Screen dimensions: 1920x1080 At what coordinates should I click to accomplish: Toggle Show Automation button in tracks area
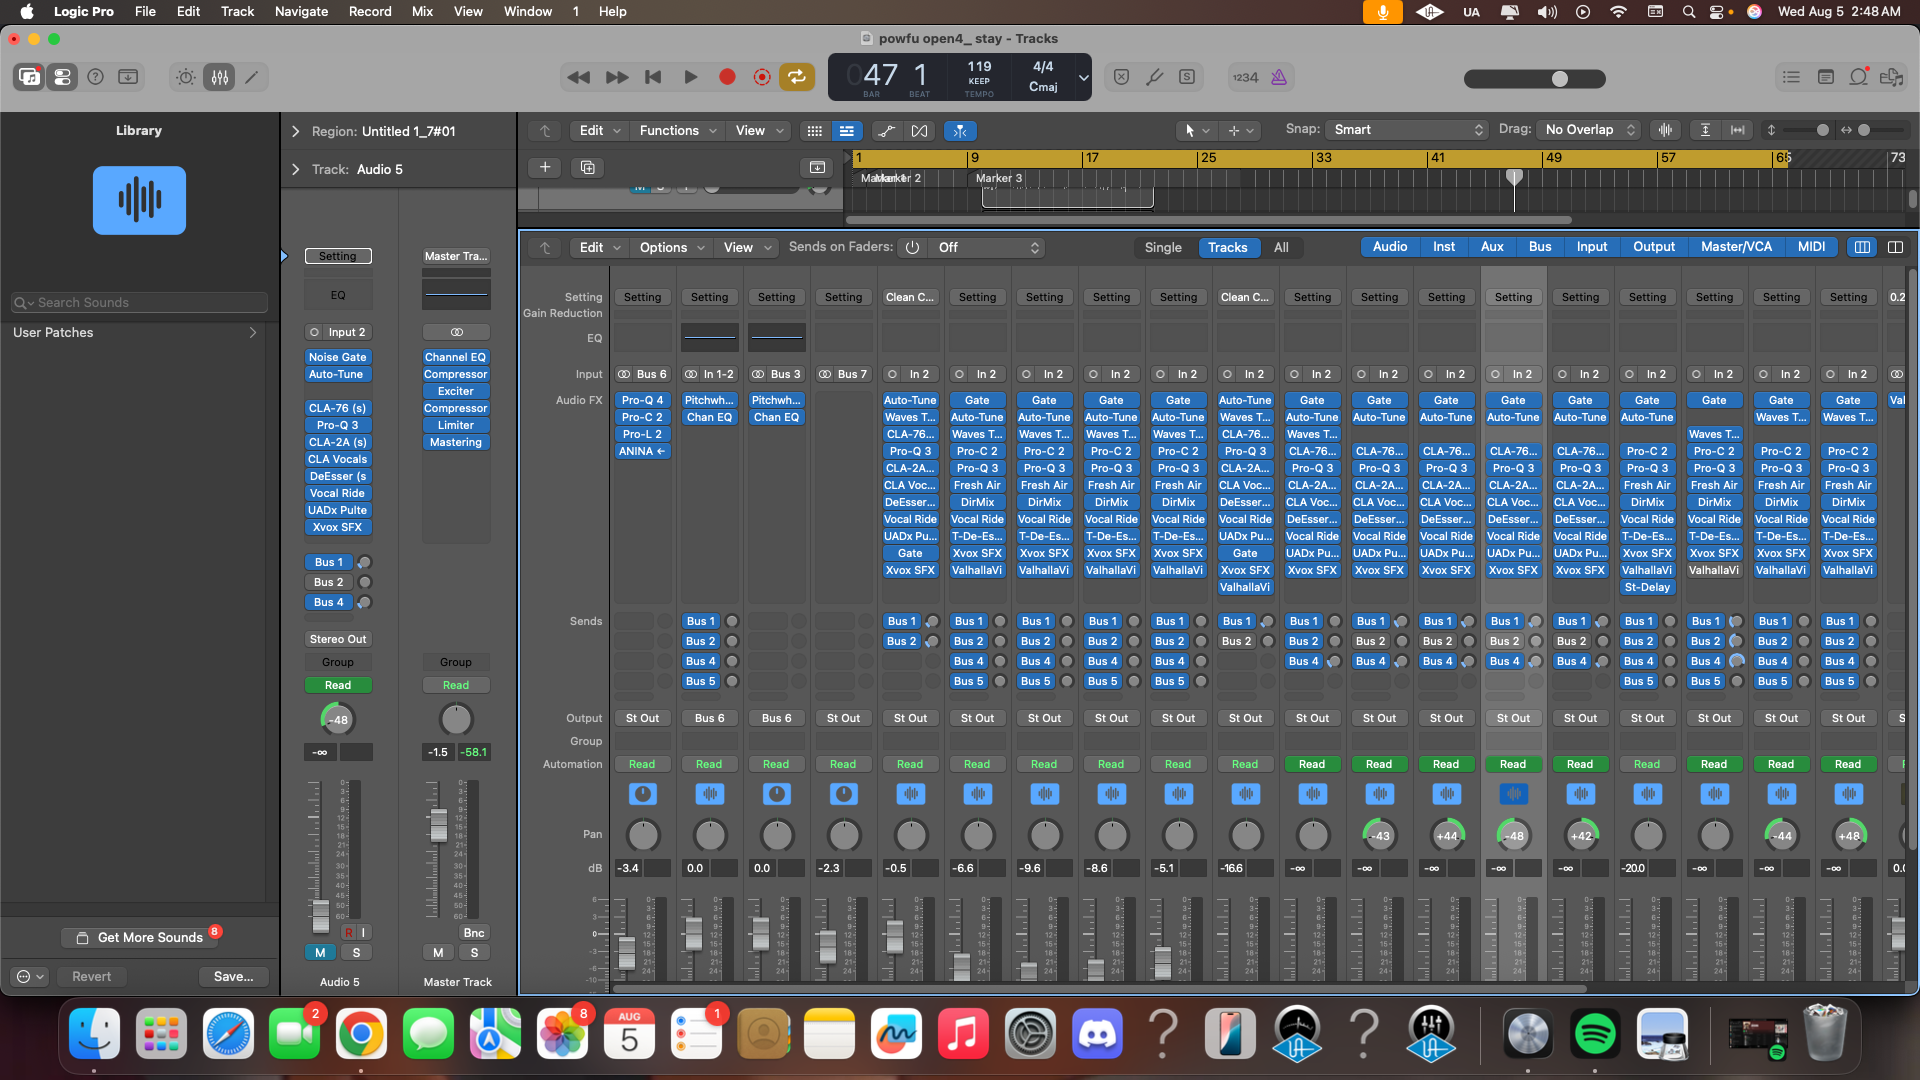(886, 131)
